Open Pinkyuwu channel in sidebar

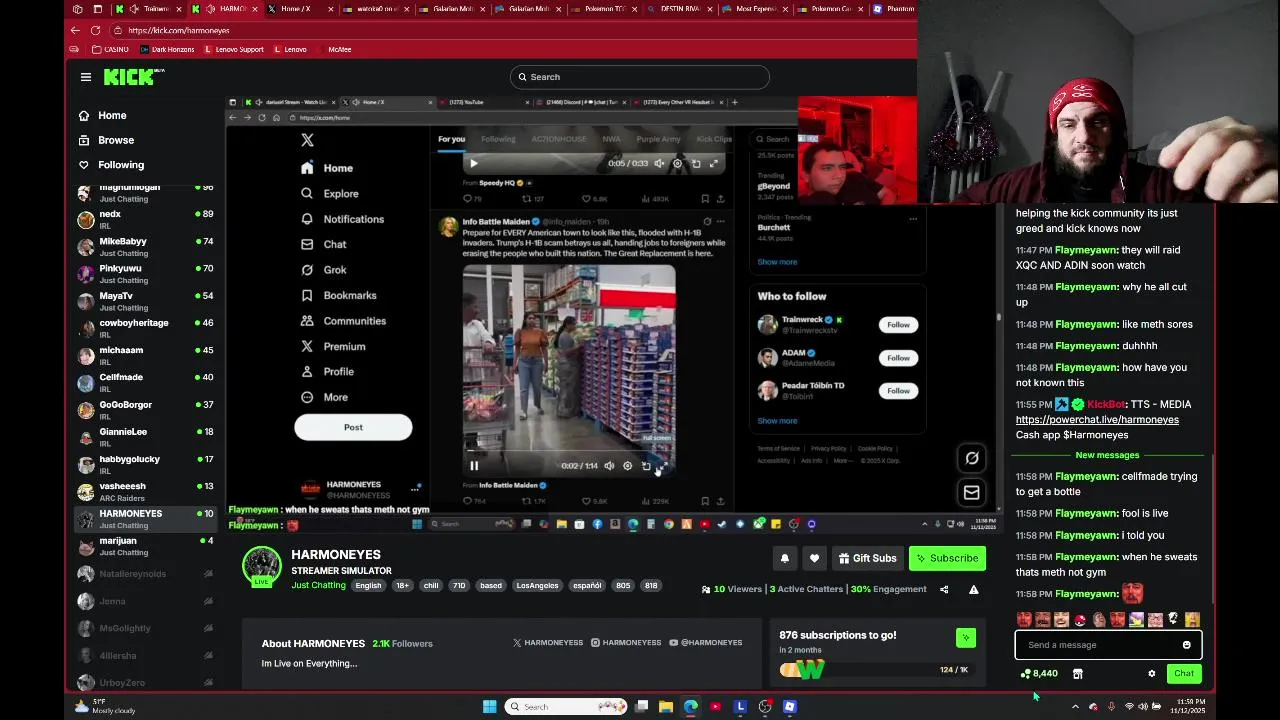coord(146,273)
